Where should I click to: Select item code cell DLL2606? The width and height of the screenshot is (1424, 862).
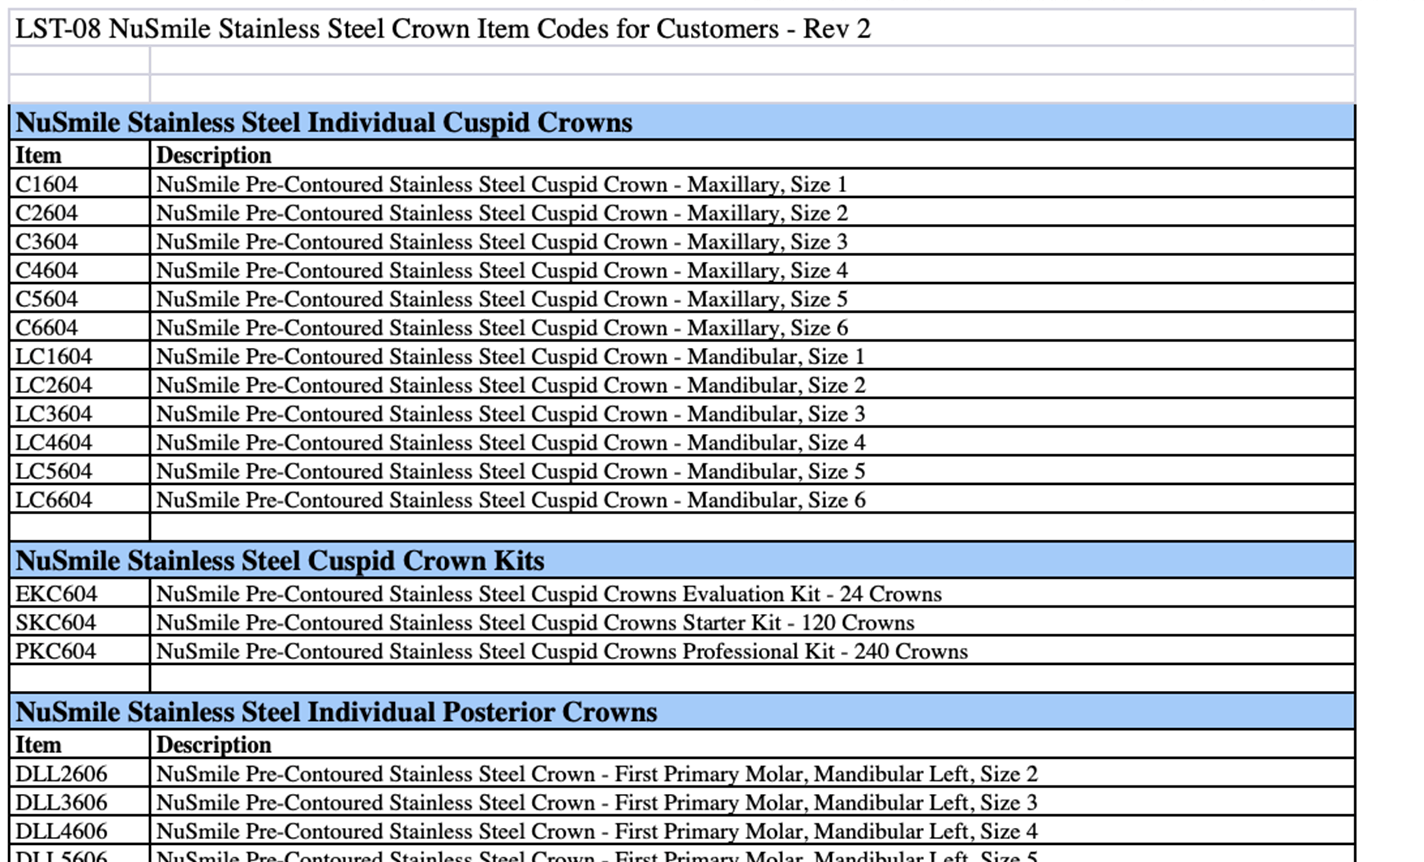coord(79,774)
